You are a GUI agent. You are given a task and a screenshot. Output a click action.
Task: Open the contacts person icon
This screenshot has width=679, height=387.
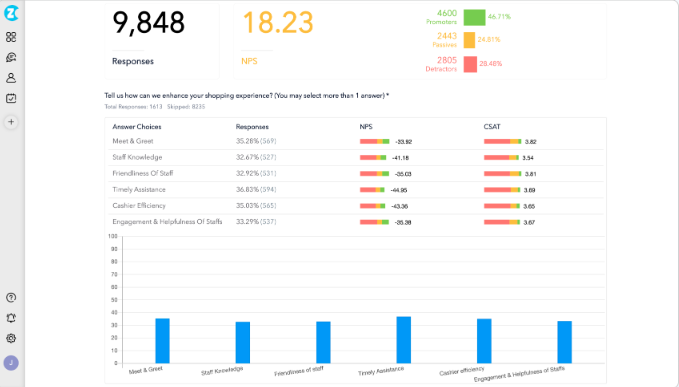click(11, 78)
